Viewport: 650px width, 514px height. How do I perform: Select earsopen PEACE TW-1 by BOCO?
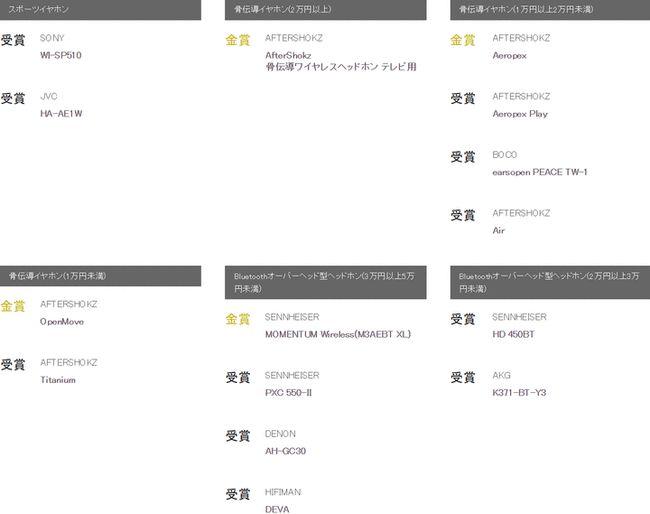coord(540,172)
